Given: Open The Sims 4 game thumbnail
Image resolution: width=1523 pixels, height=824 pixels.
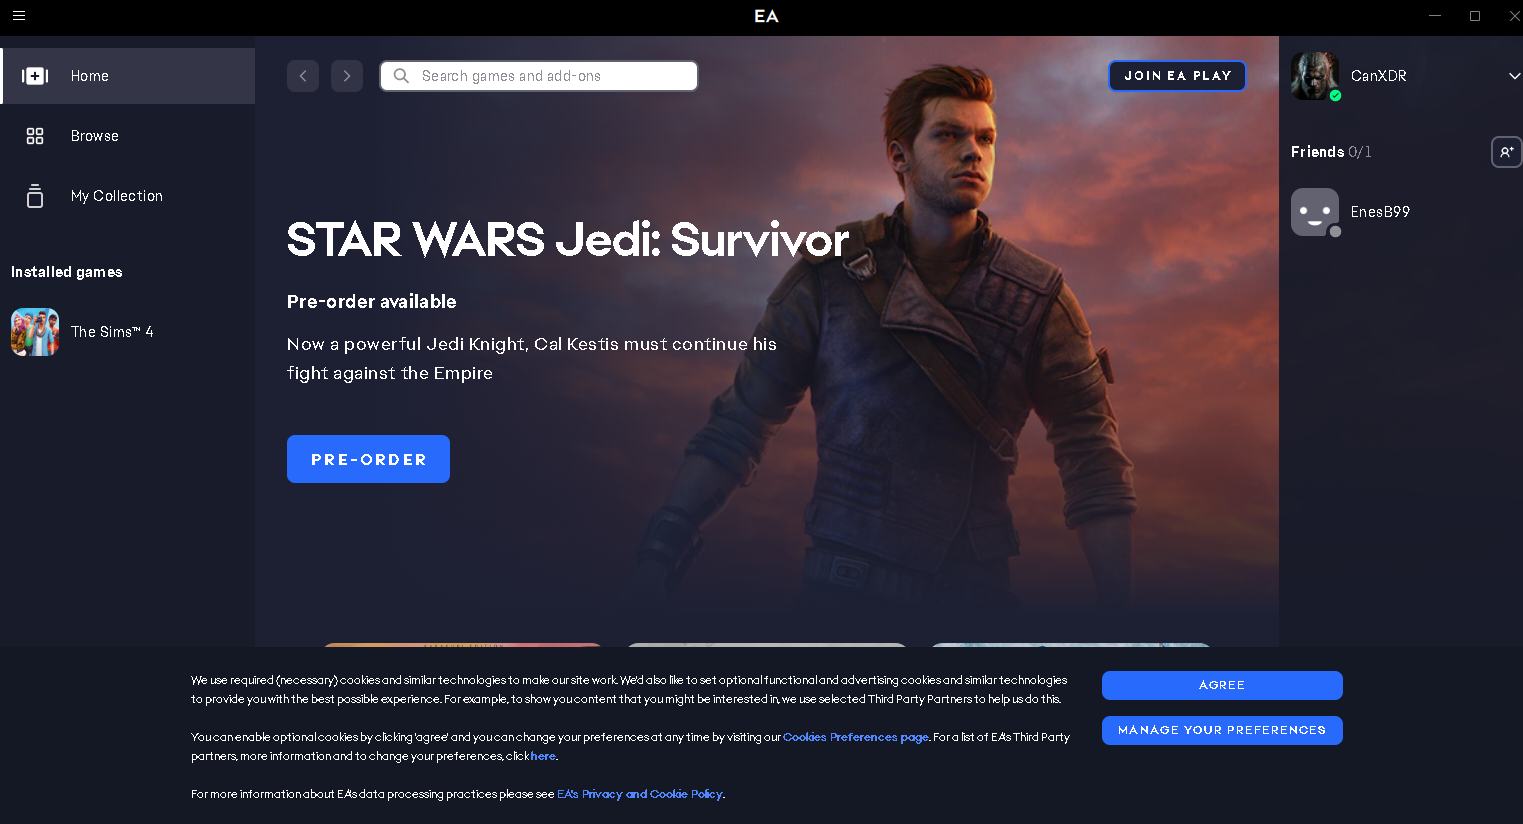Looking at the screenshot, I should click(x=35, y=332).
